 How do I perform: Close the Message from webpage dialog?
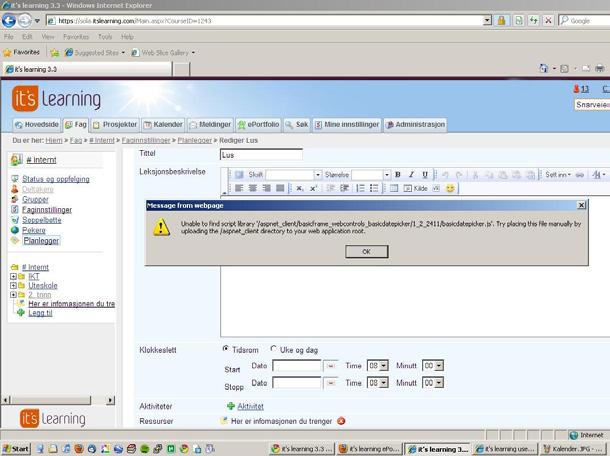(581, 205)
